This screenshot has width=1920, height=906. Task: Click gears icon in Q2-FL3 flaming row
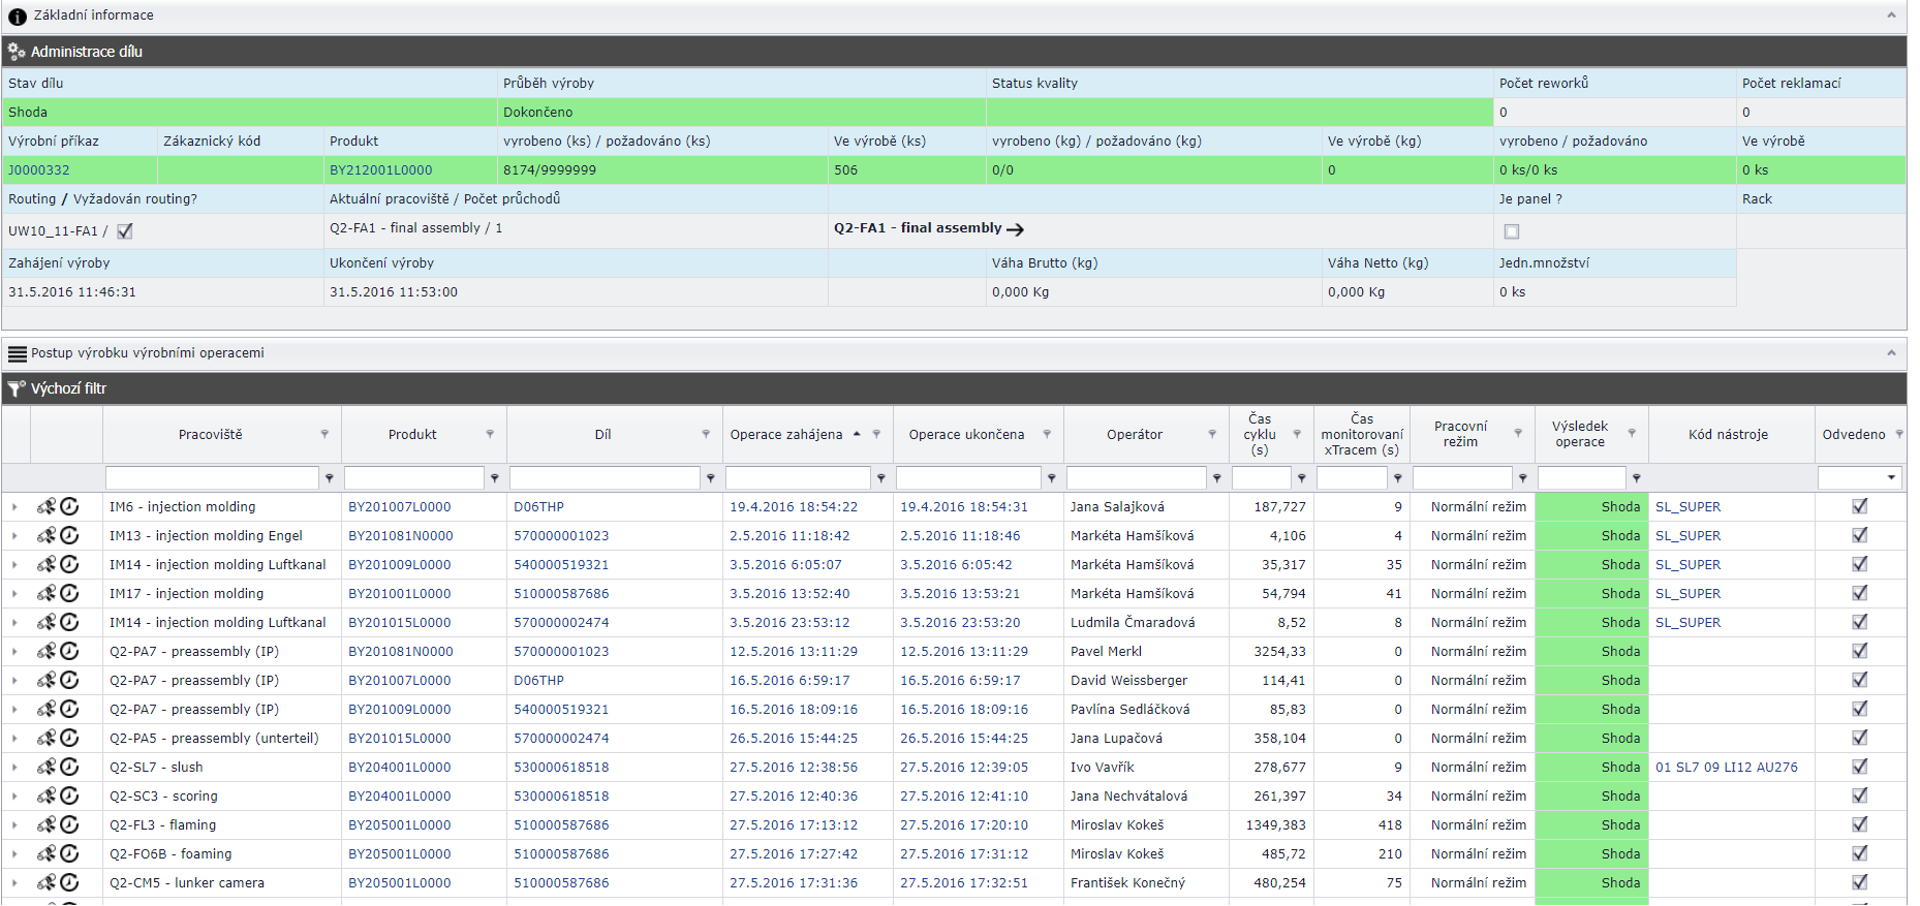46,825
